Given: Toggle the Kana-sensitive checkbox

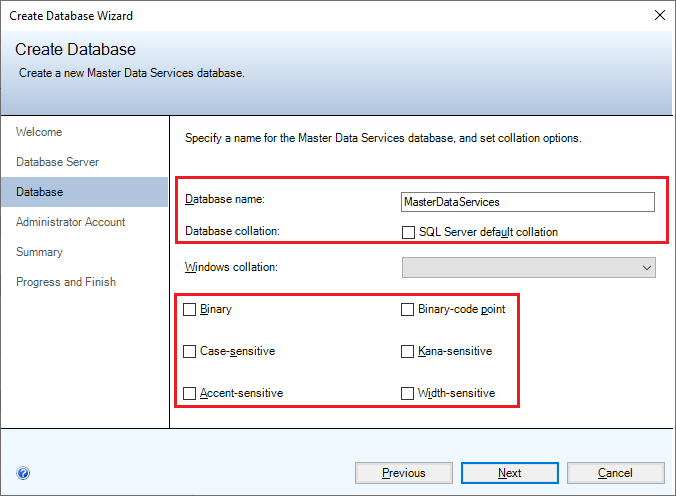Looking at the screenshot, I should (x=408, y=352).
